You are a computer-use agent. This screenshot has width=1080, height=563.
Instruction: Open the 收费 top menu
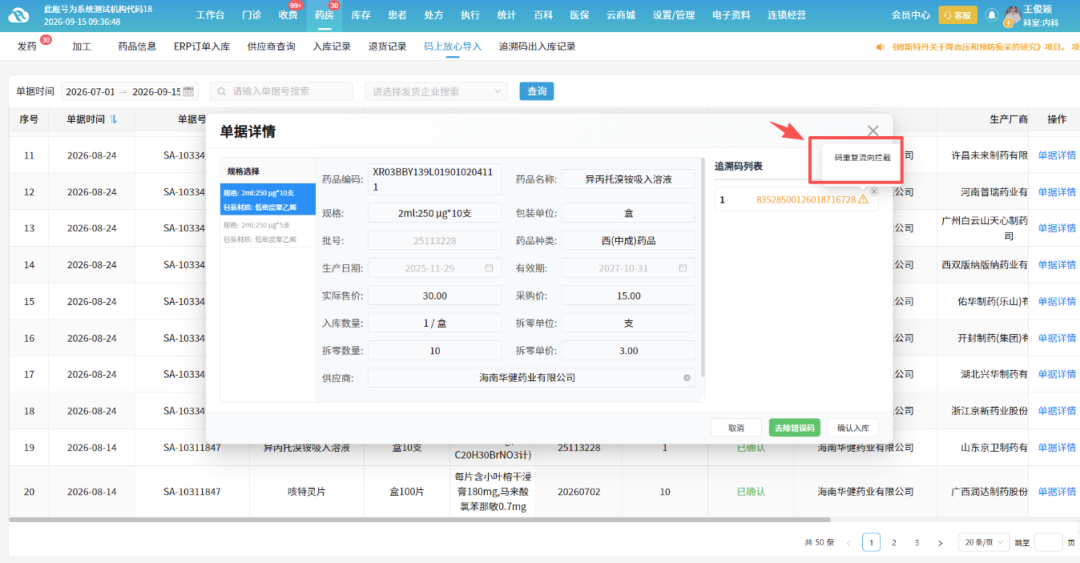point(288,15)
